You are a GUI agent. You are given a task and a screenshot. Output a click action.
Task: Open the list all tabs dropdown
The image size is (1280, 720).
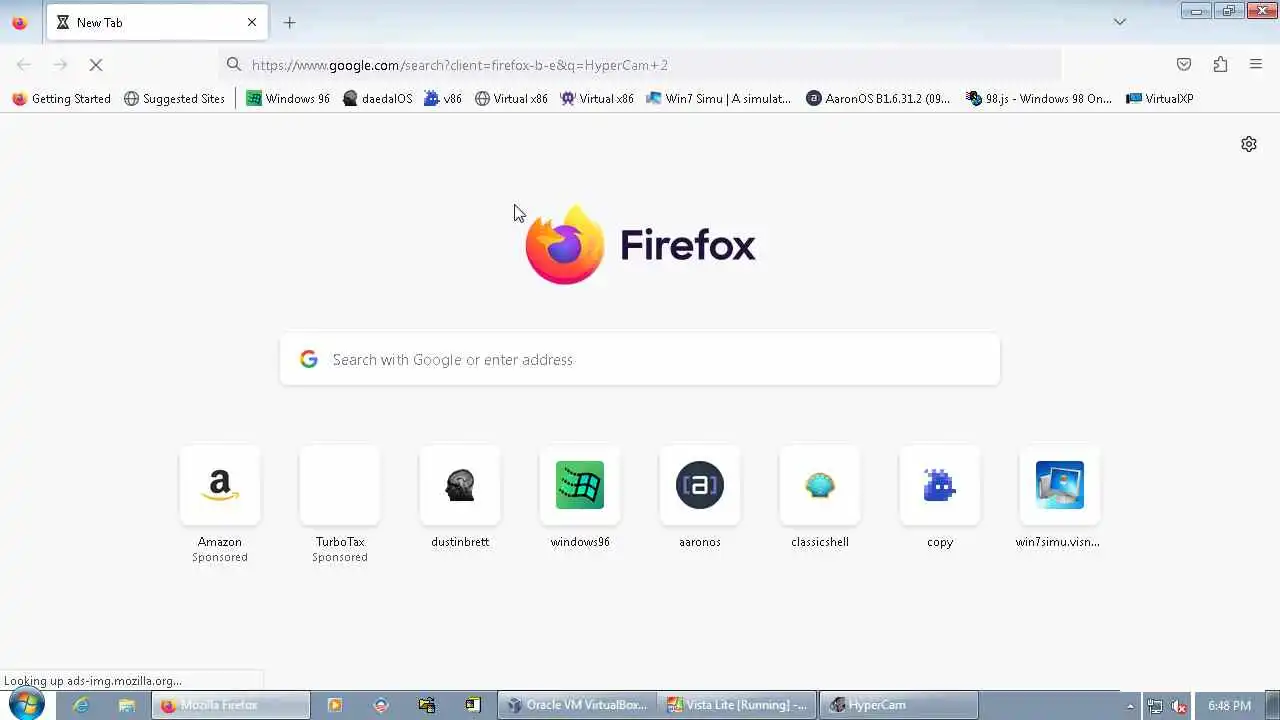pyautogui.click(x=1120, y=22)
